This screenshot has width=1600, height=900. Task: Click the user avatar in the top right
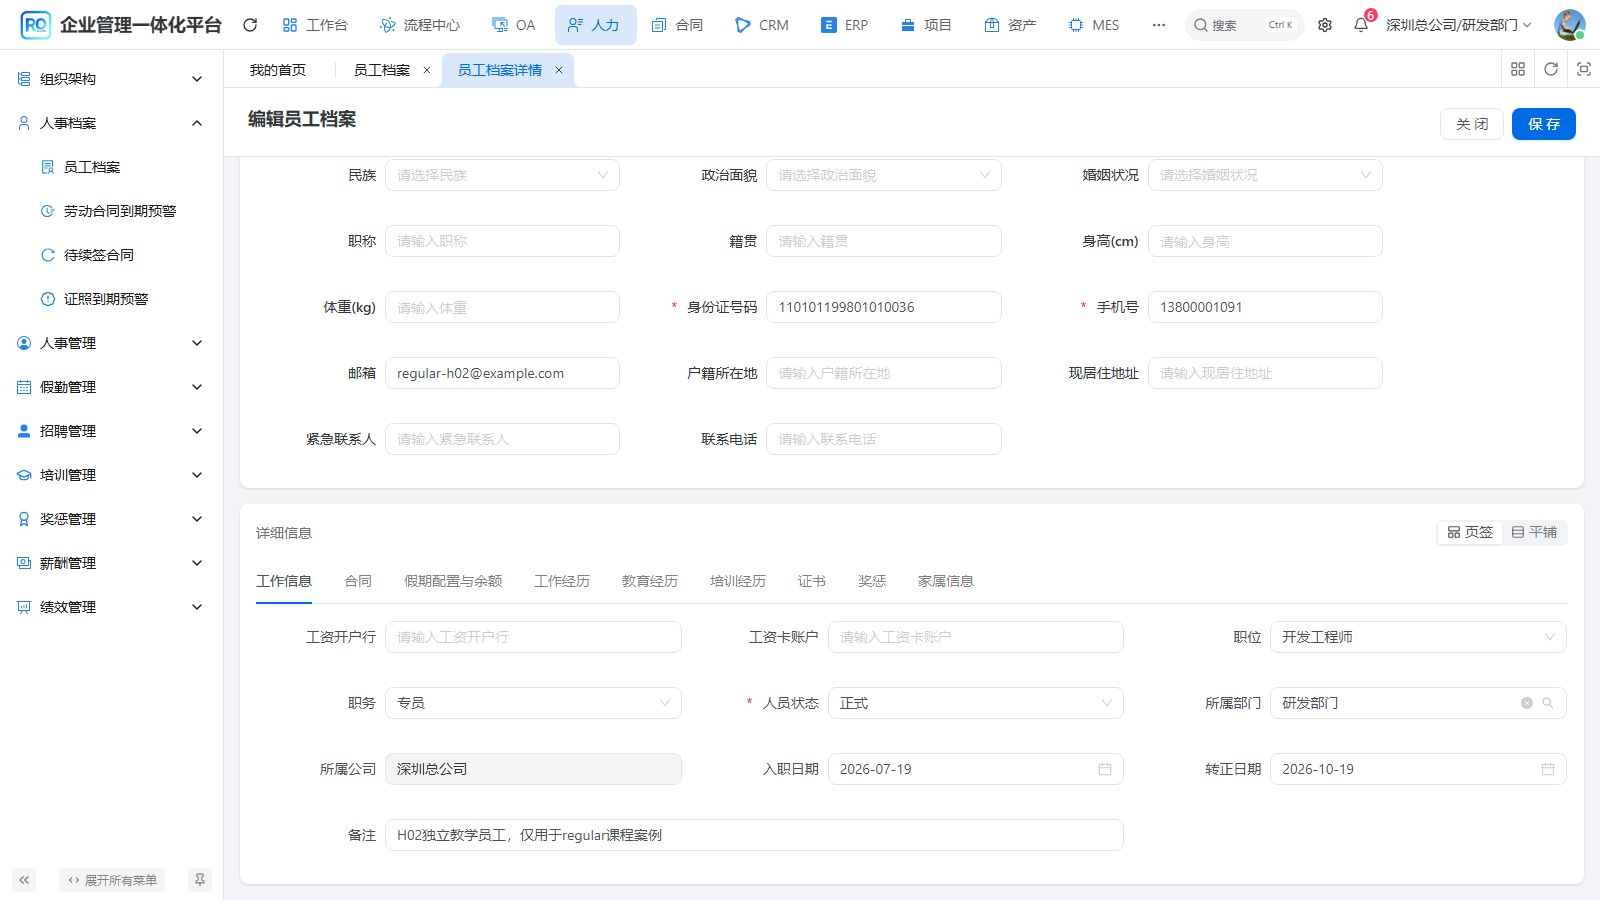(x=1569, y=25)
